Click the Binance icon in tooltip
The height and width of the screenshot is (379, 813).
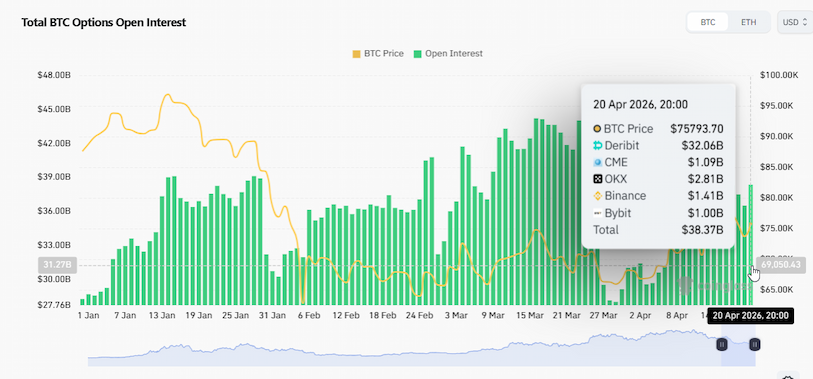tap(598, 196)
